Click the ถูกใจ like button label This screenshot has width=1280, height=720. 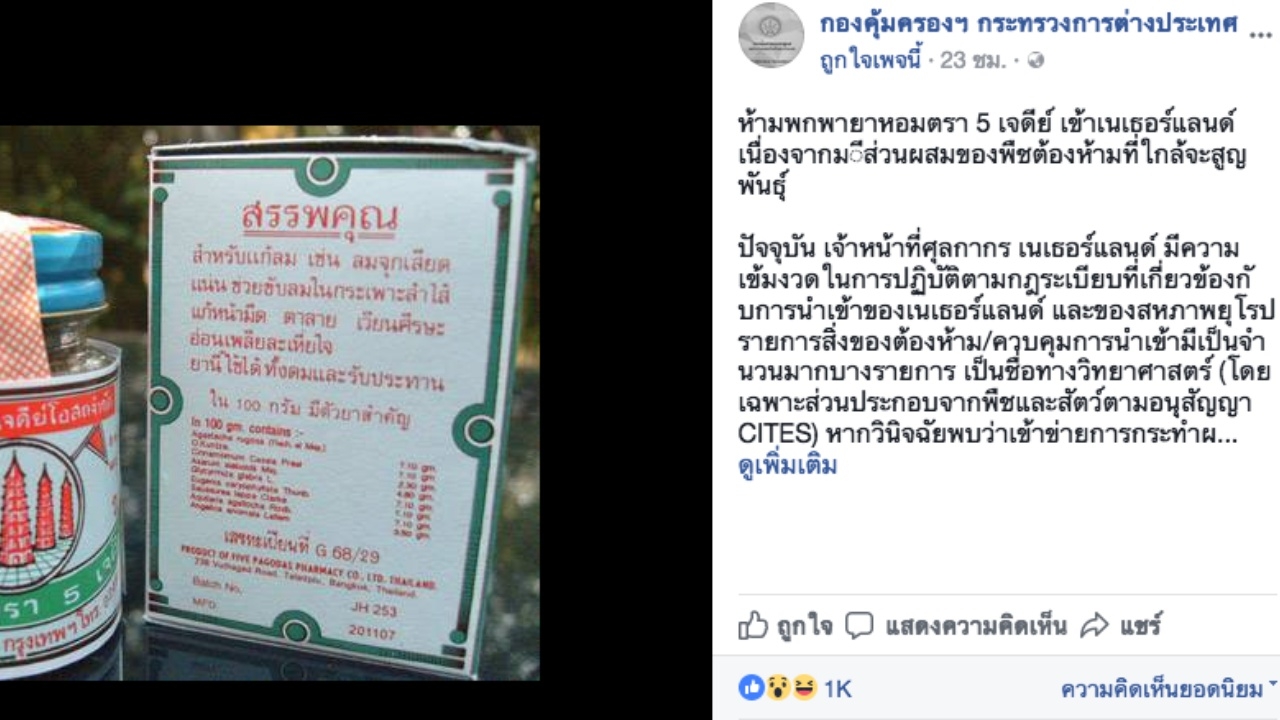click(804, 627)
